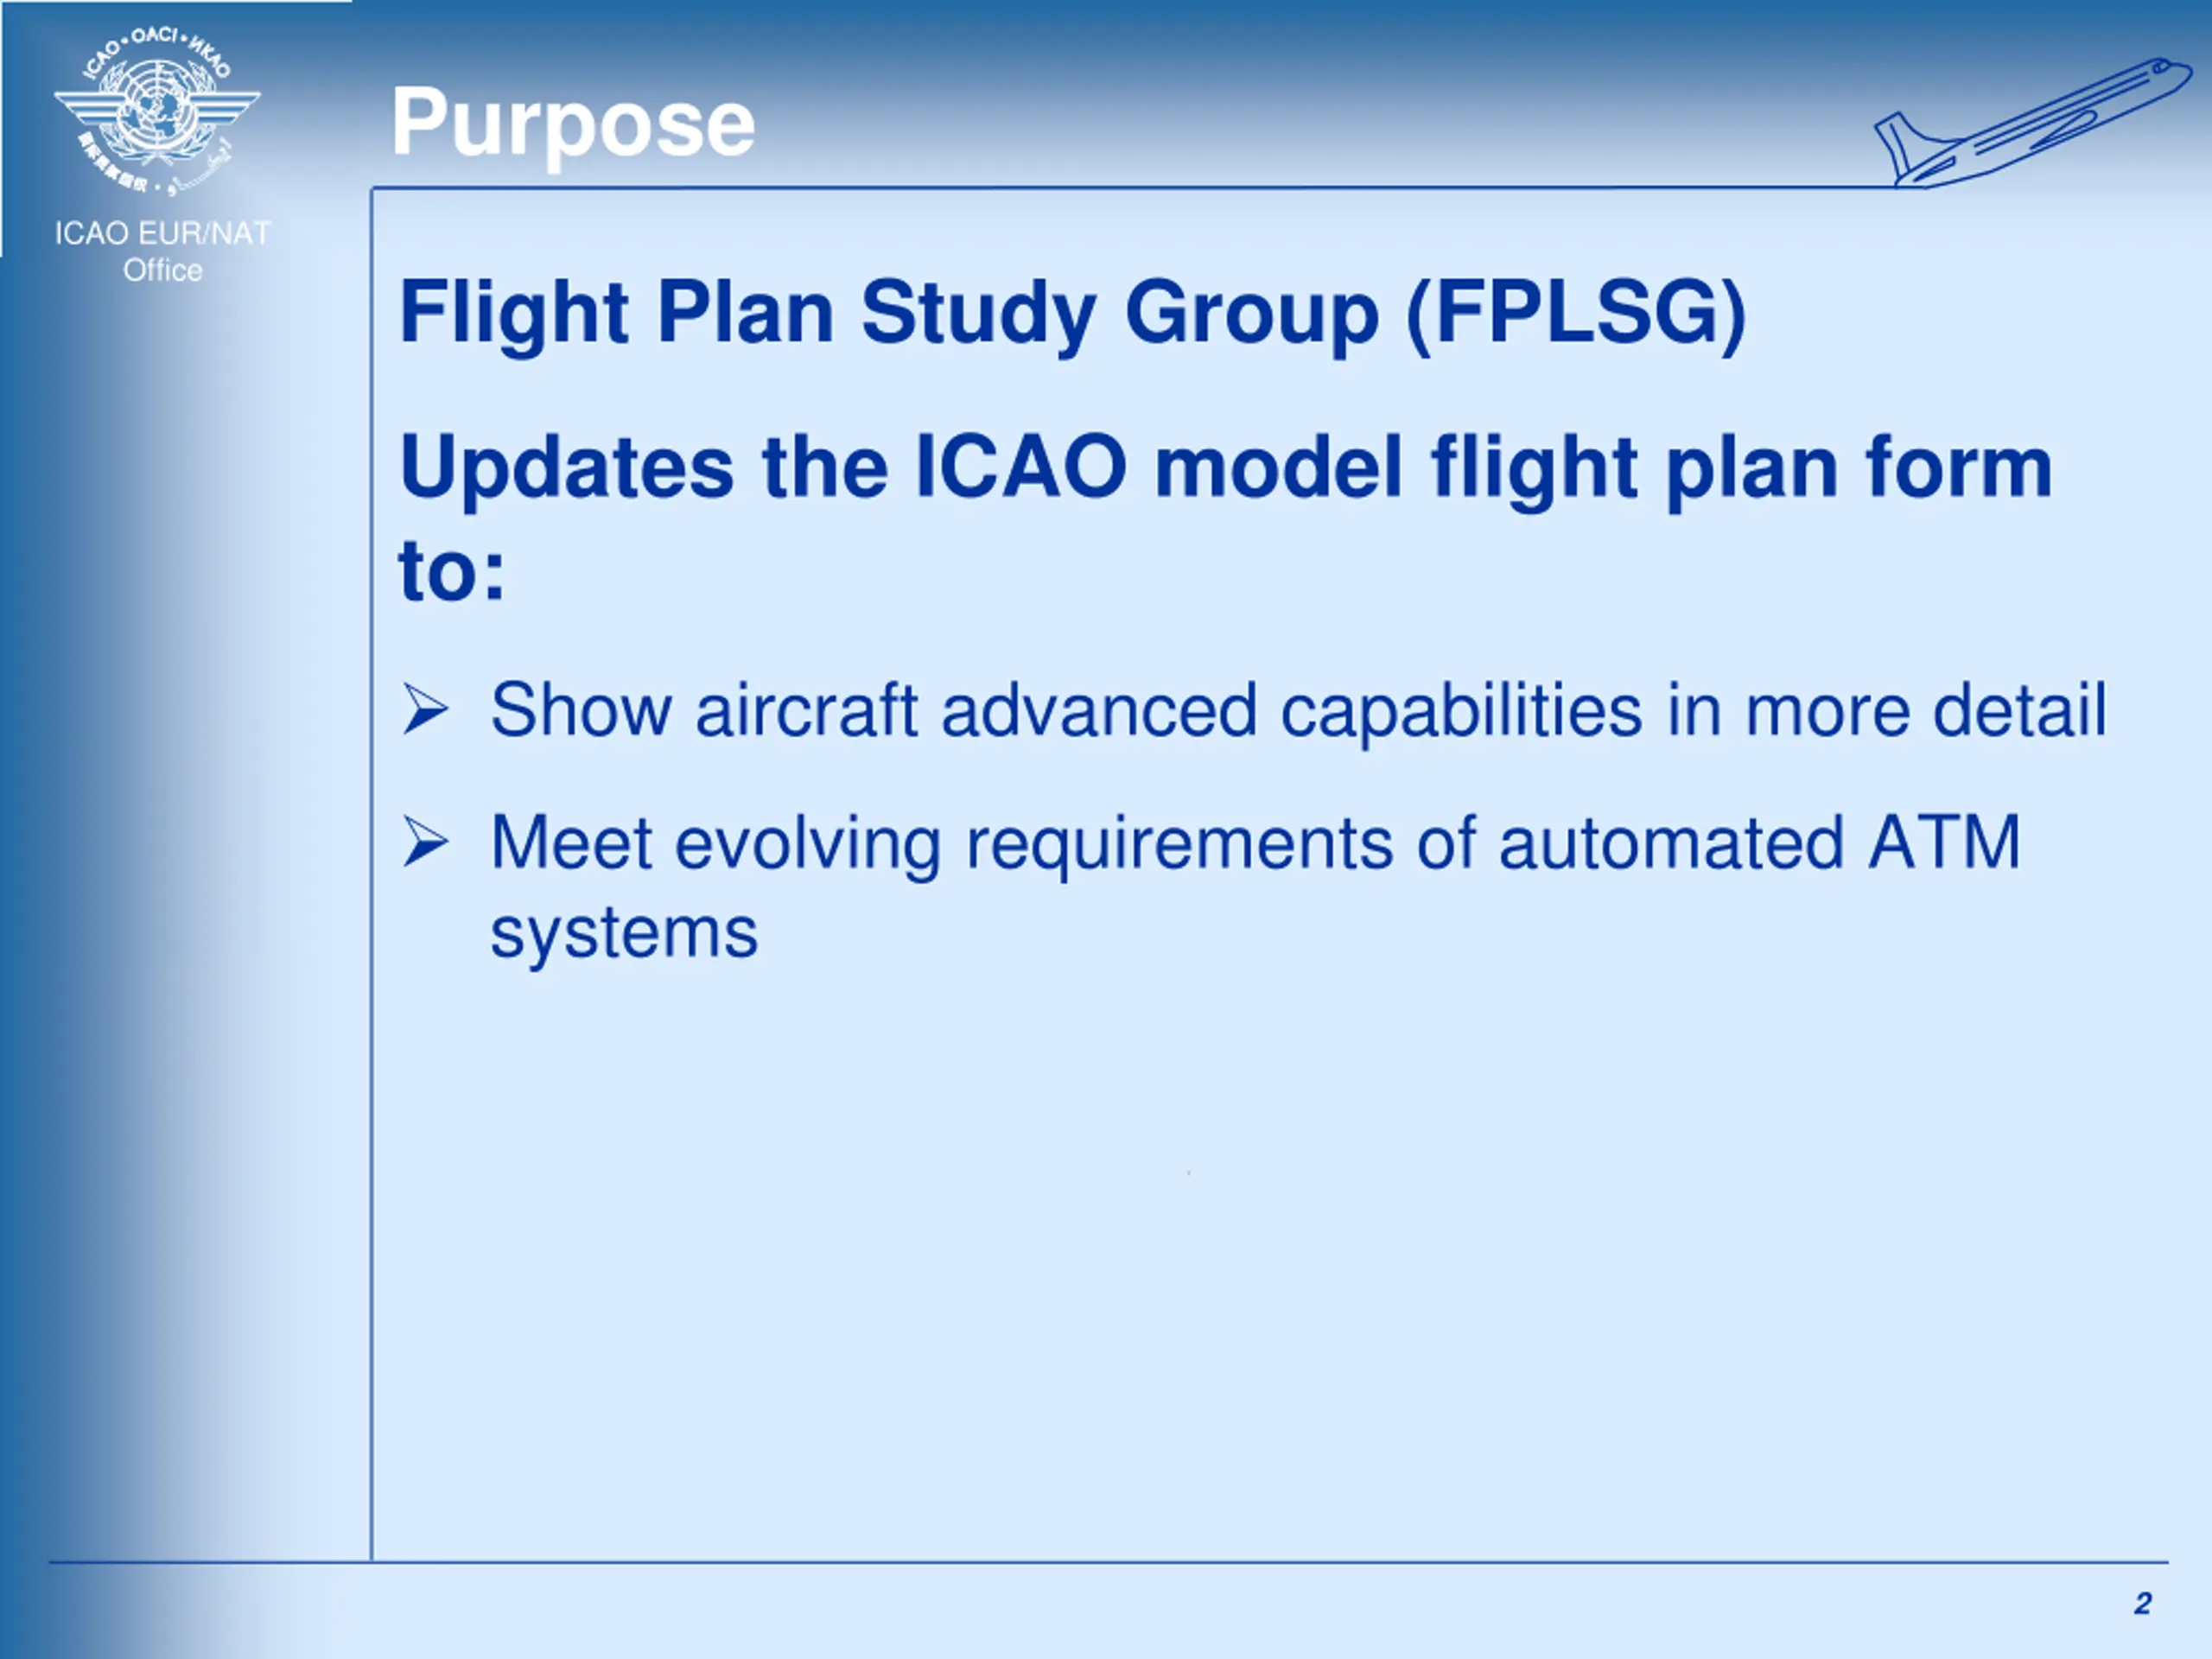Click the slide number 2 at bottom right
The width and height of the screenshot is (2212, 1659).
tap(2142, 1604)
